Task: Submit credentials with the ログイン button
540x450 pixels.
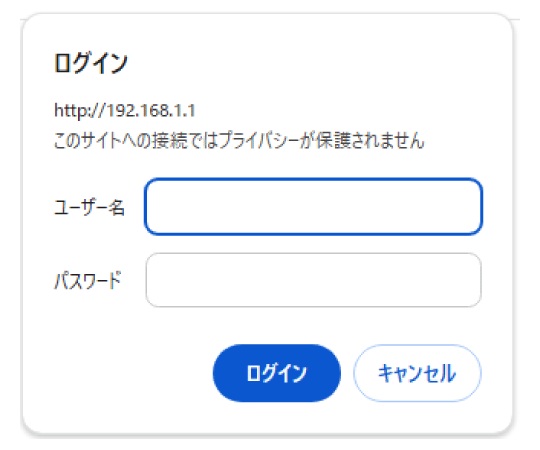Action: (x=277, y=373)
